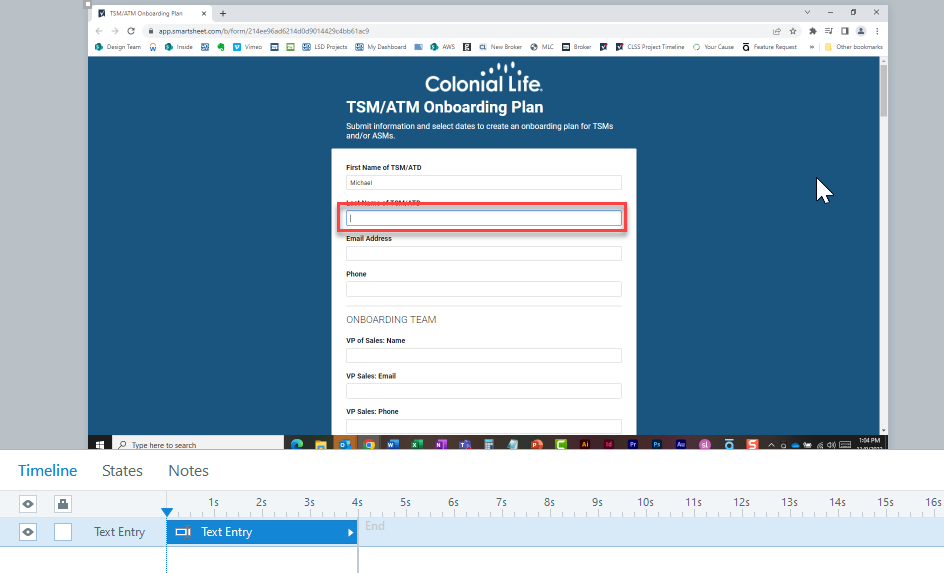Click the arrow at the Text Entry bar's end
944x573 pixels.
[x=350, y=532]
